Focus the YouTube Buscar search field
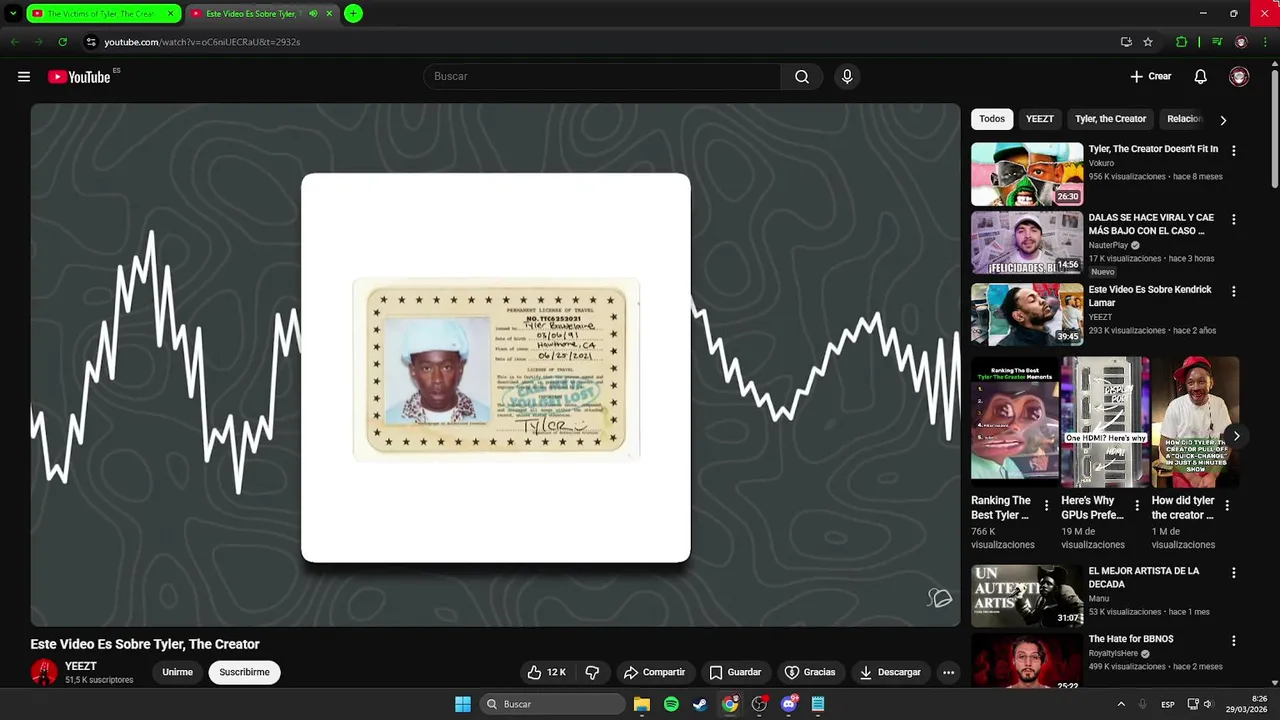 602,77
